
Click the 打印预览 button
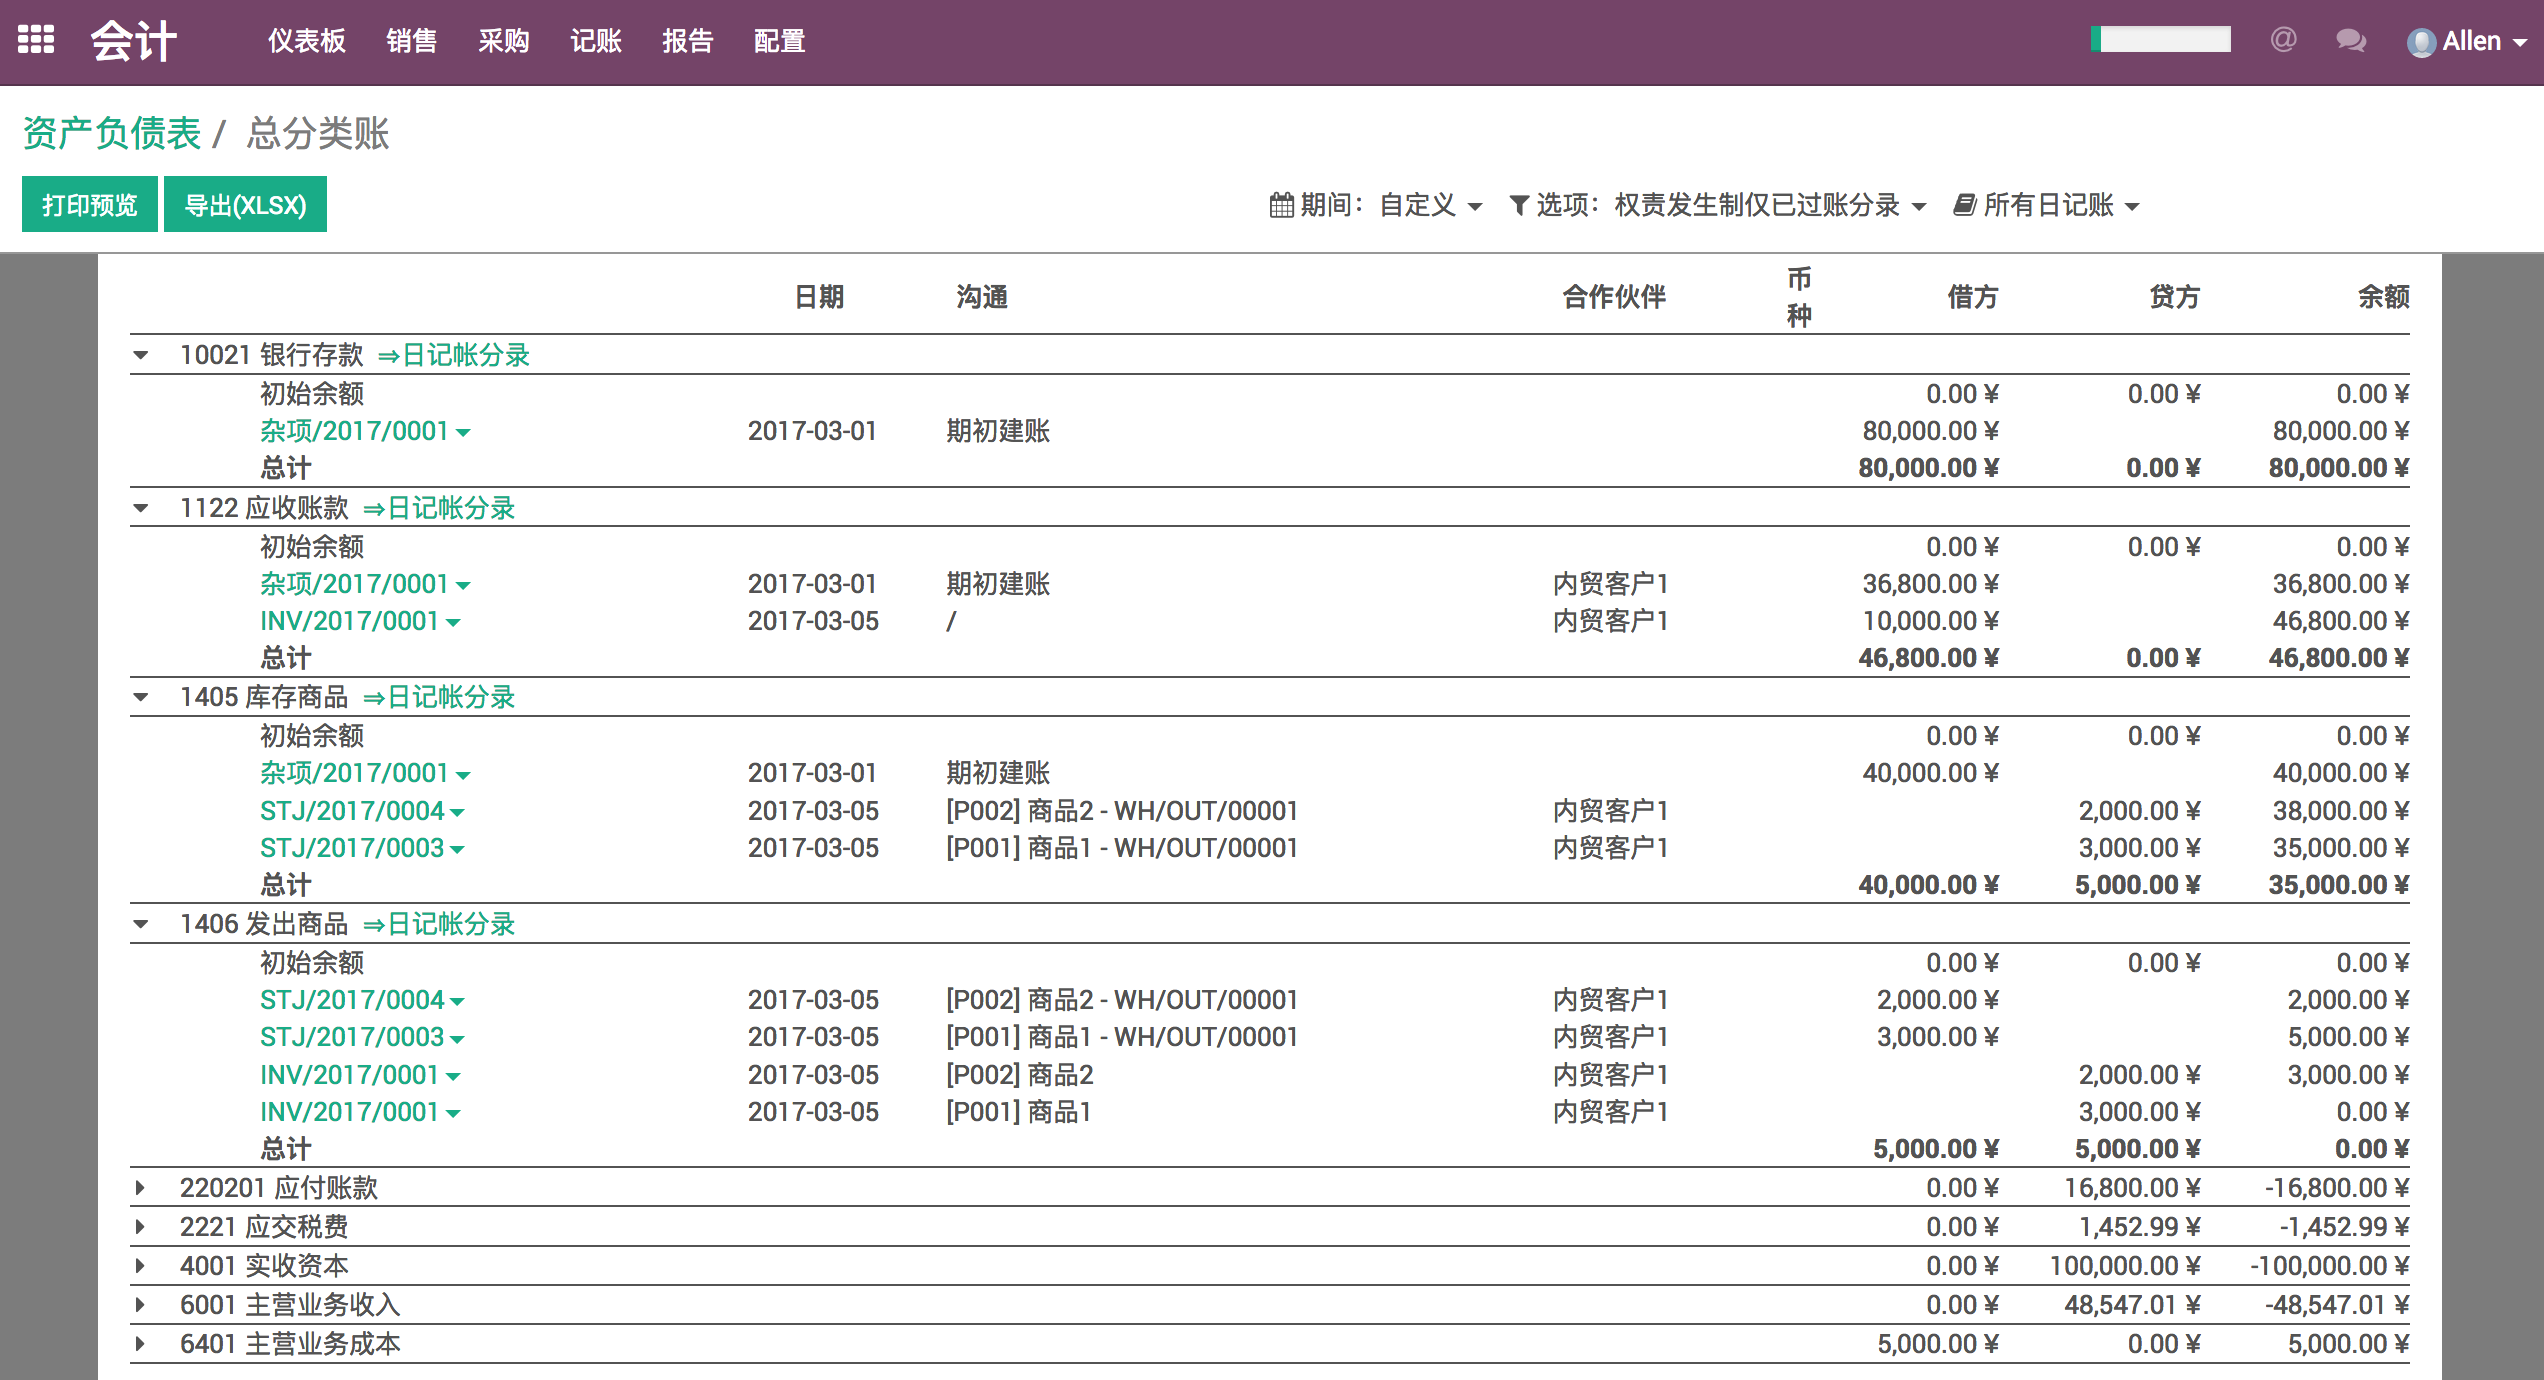(89, 205)
